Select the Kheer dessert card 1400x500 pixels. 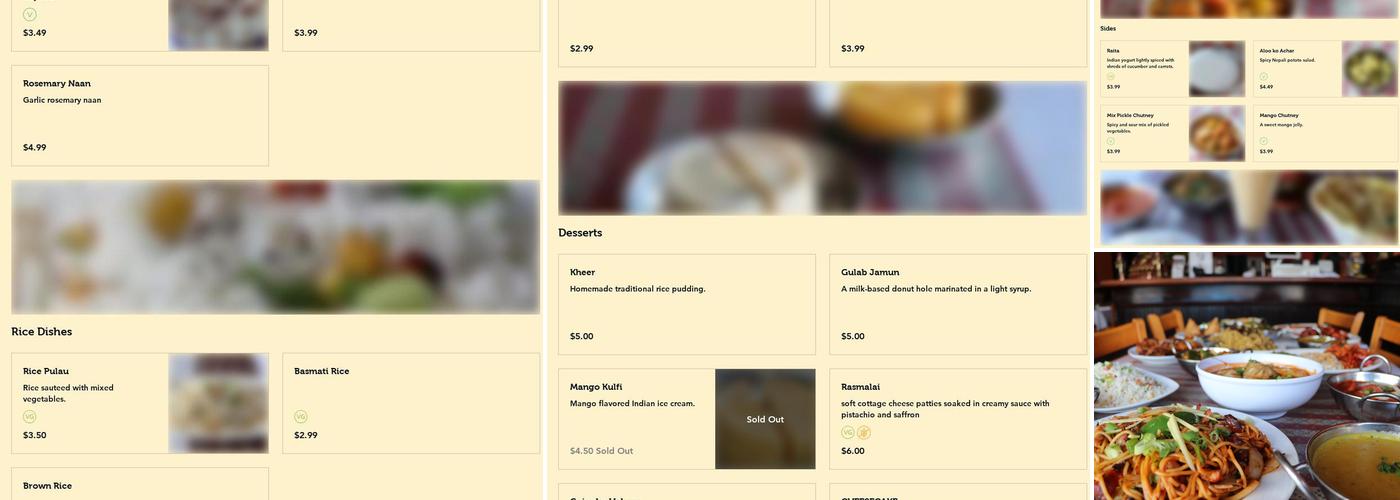(x=687, y=304)
